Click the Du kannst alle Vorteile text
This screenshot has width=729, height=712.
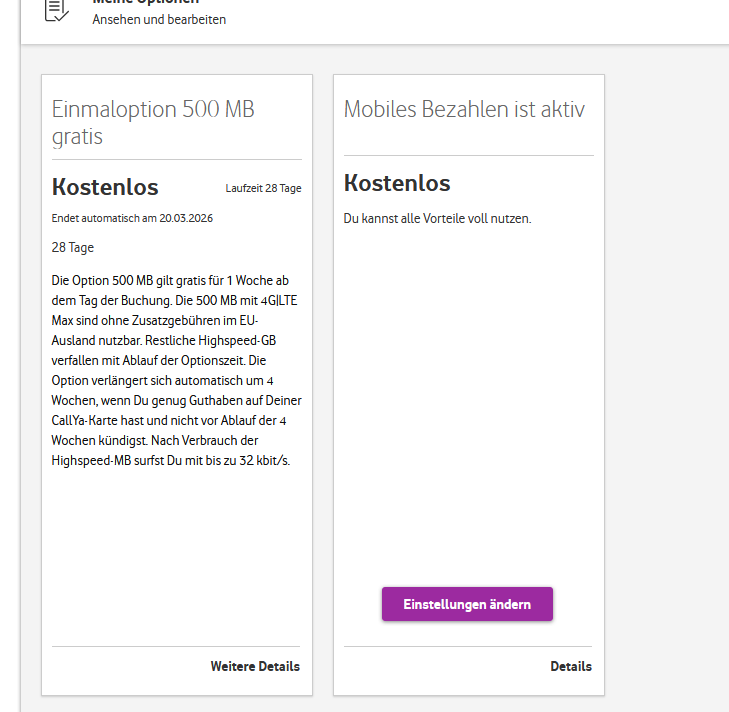(x=437, y=219)
